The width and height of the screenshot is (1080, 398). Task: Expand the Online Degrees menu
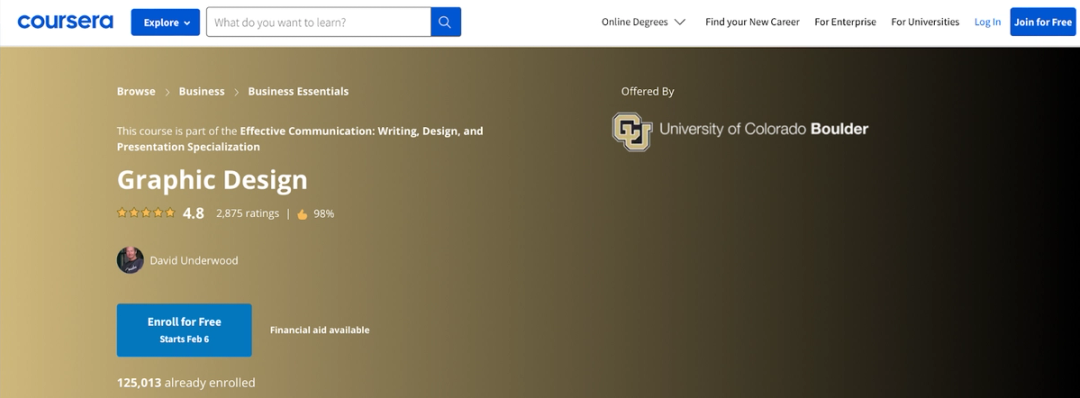643,22
